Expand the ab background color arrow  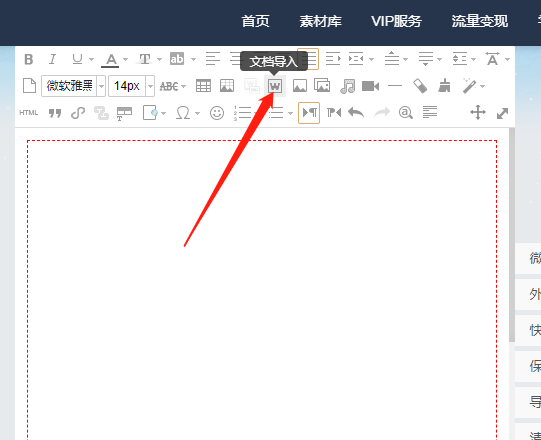coord(193,59)
